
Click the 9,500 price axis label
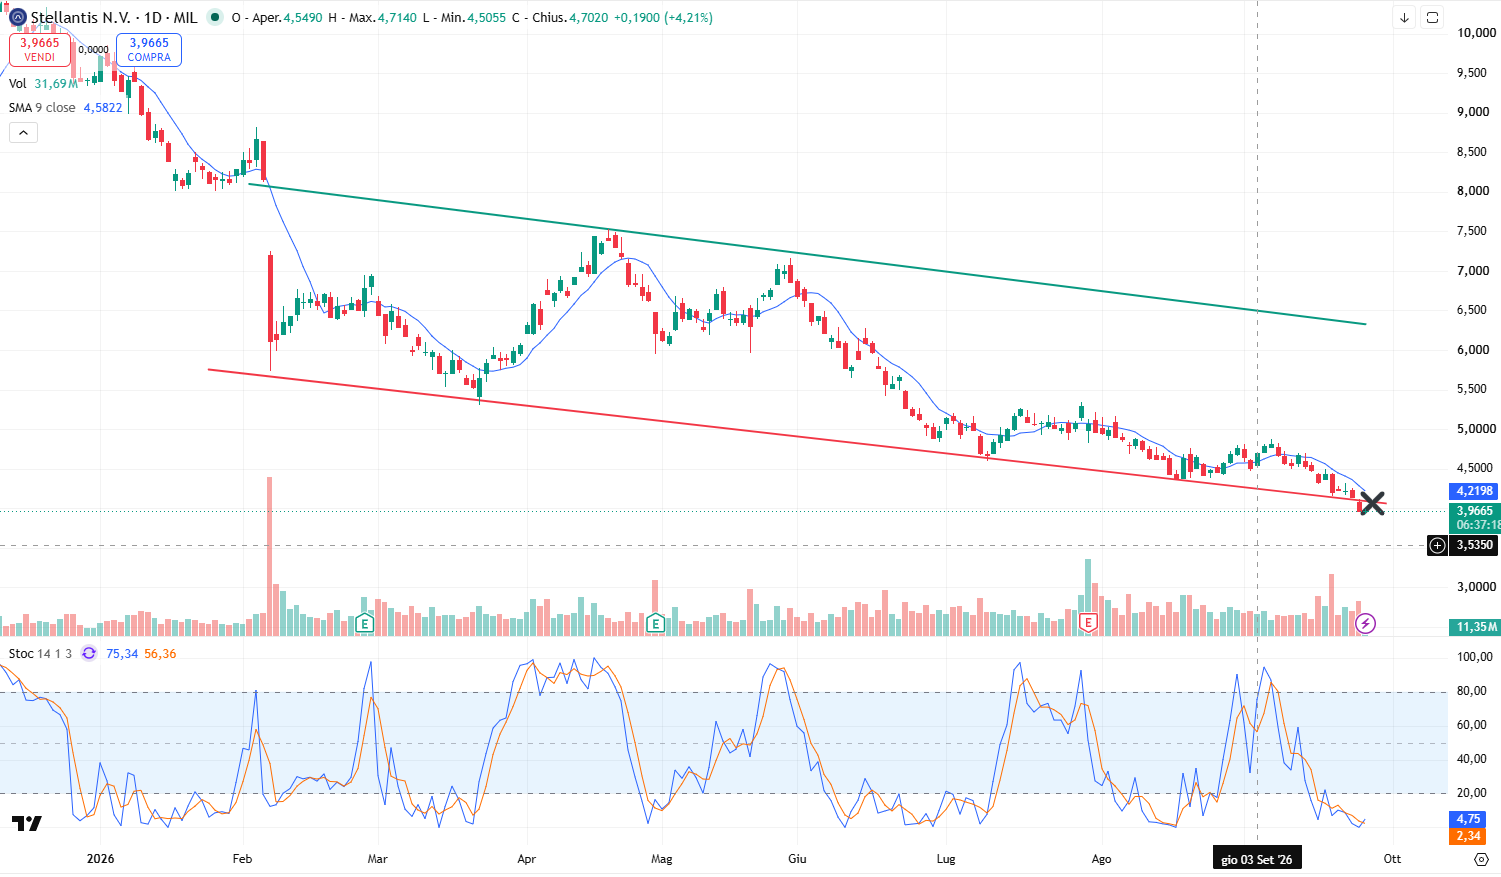[x=1473, y=73]
